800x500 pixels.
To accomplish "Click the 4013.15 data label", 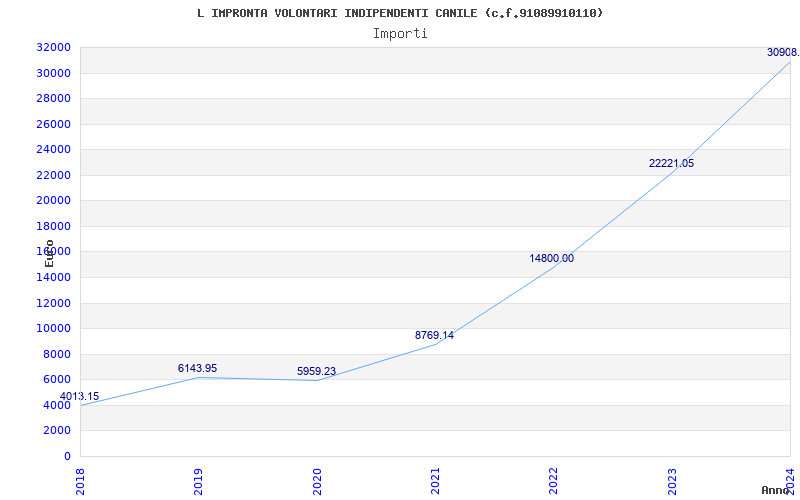I will point(79,396).
